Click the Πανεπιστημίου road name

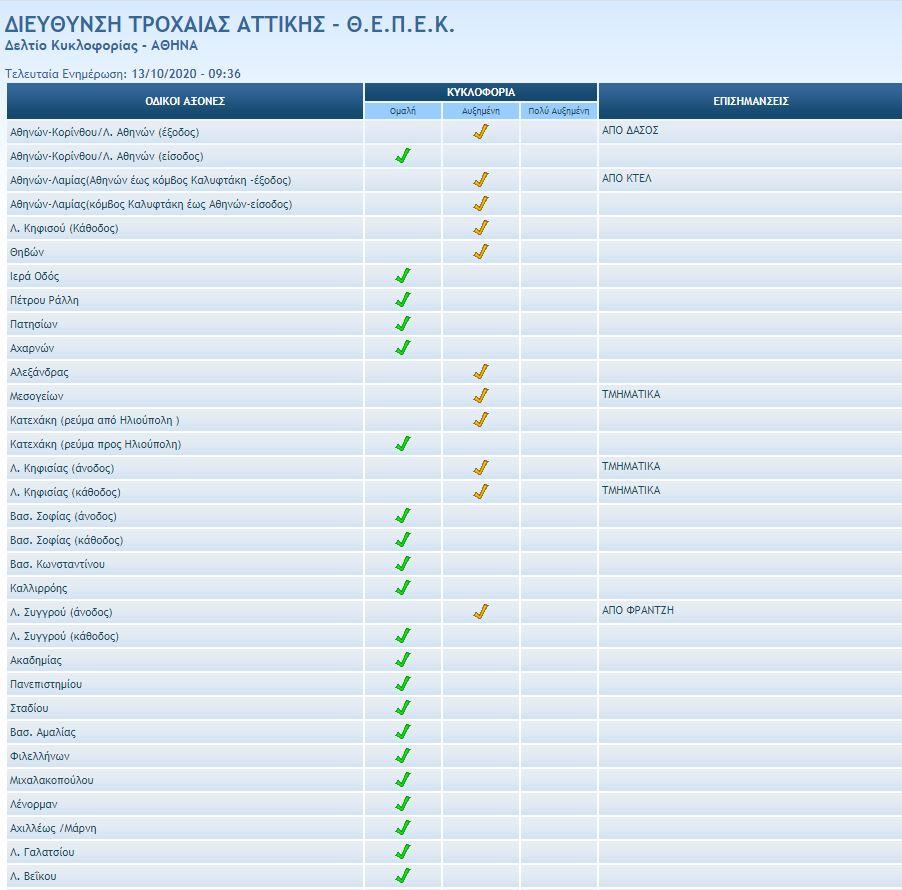[46, 684]
